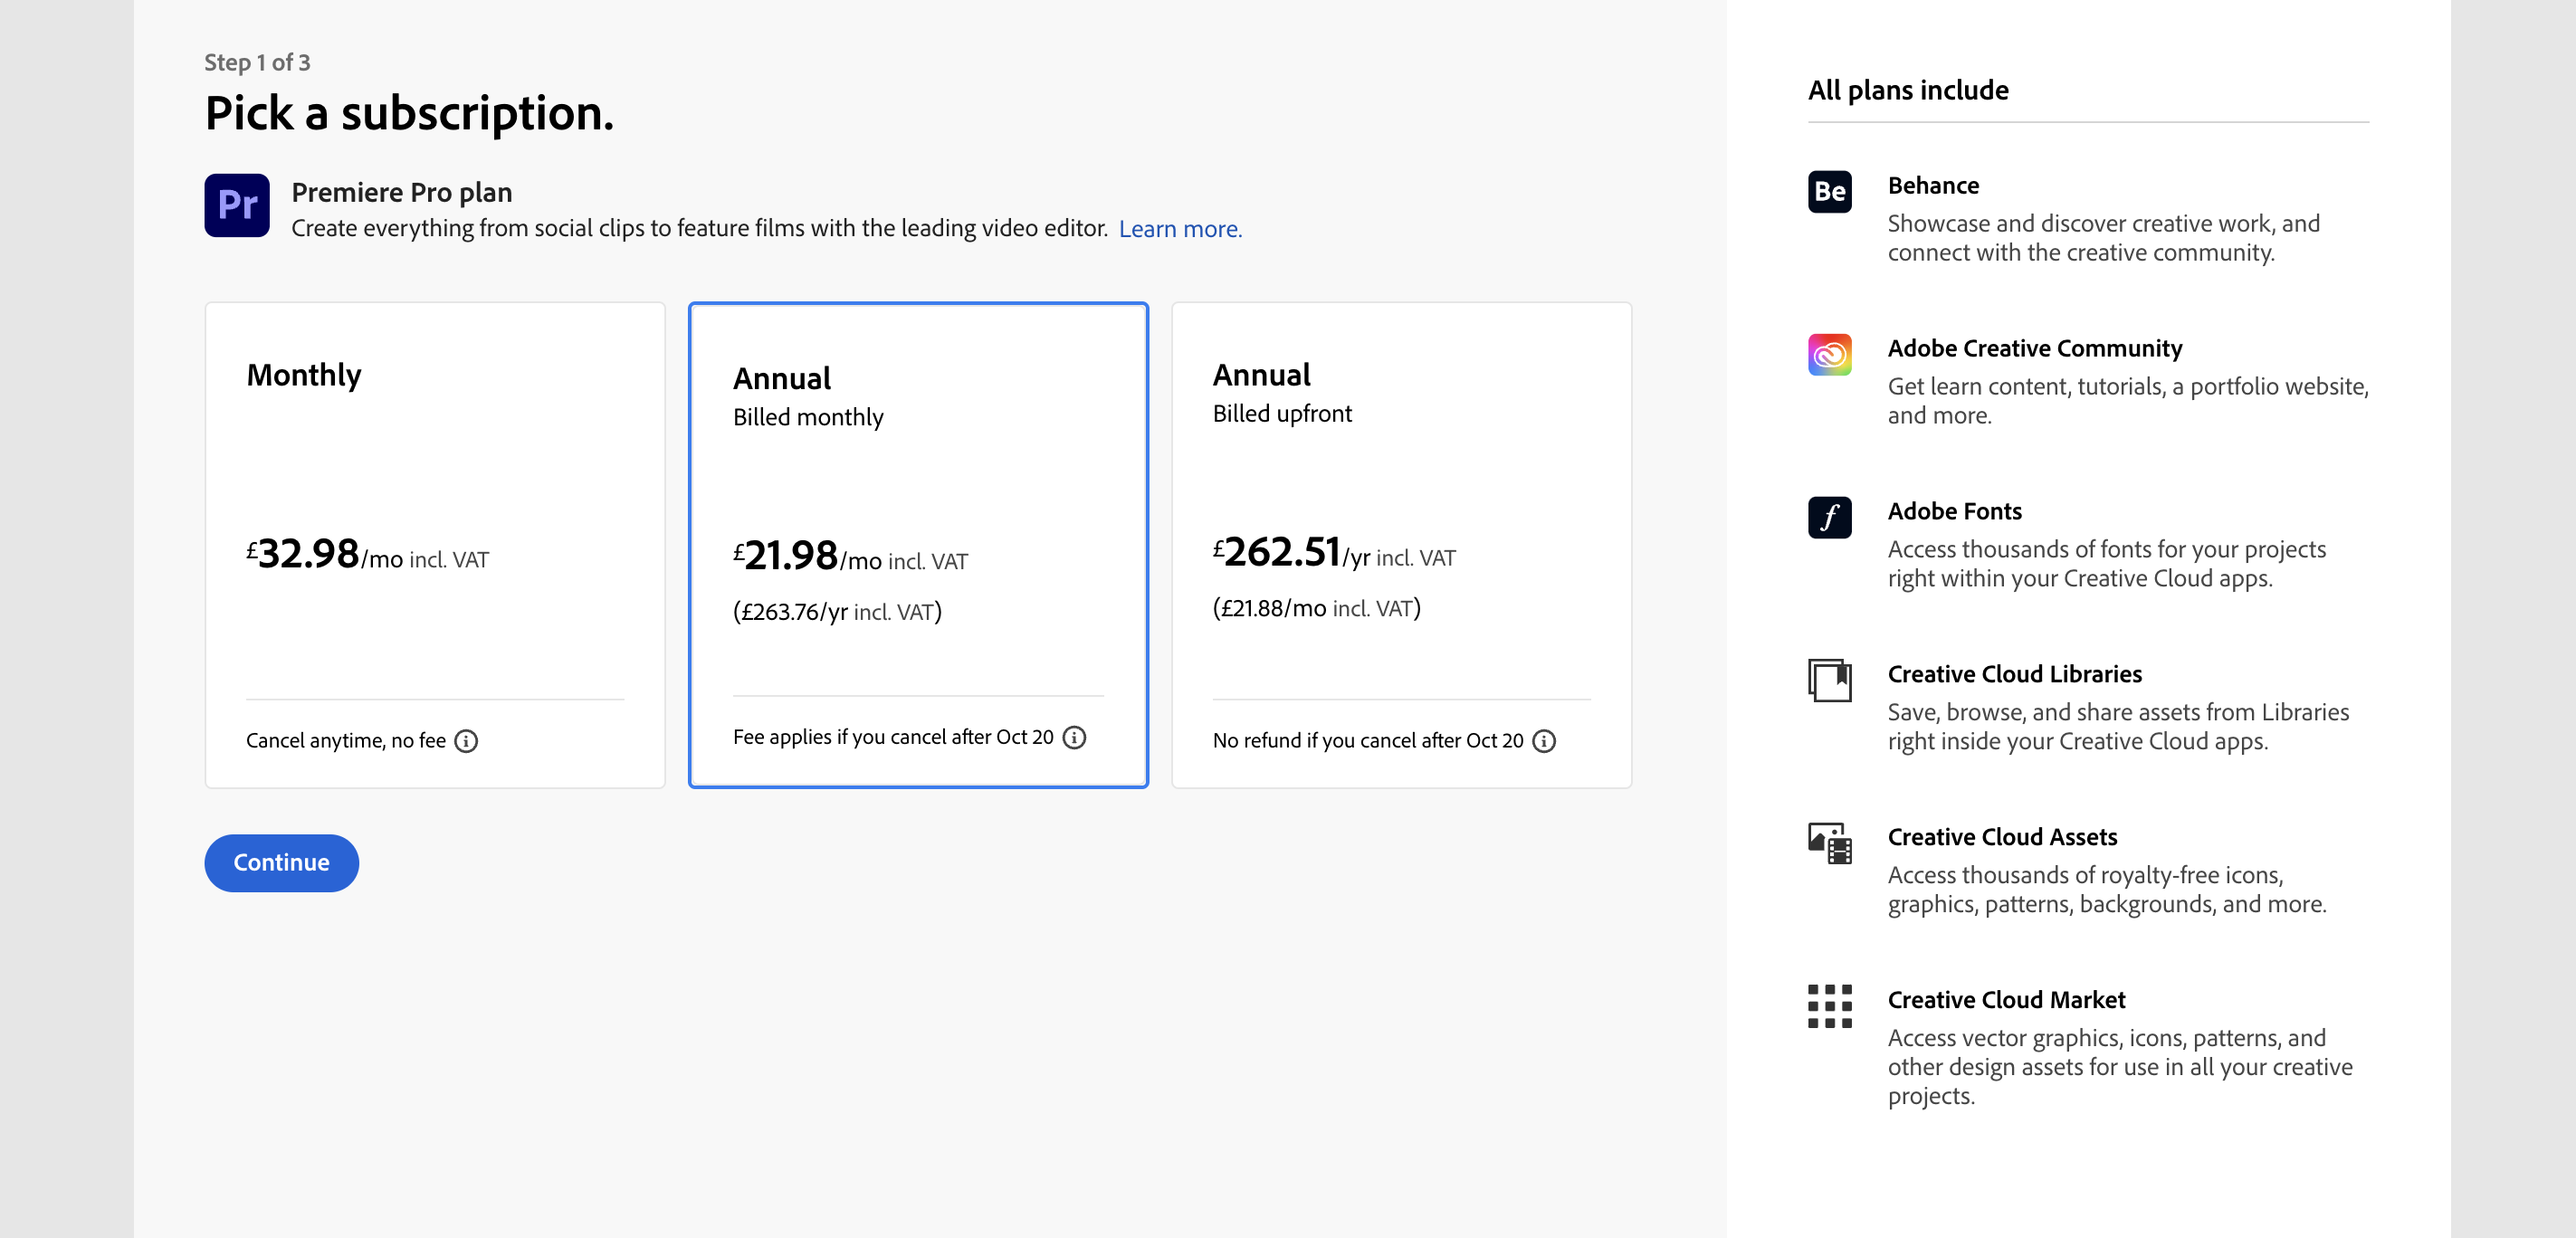Screen dimensions: 2576x1238
Task: Show info for Fee applies if you cancel
Action: 1074,737
